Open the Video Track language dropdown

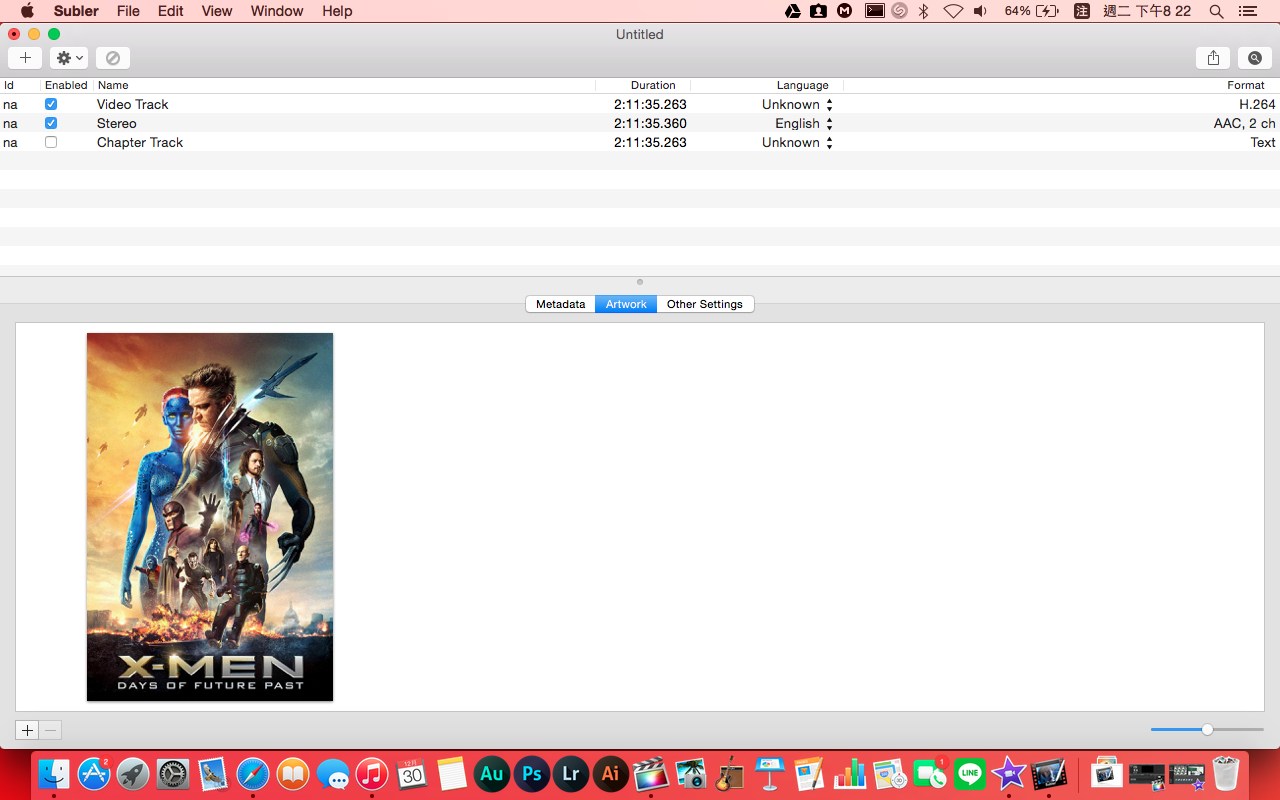coord(797,104)
